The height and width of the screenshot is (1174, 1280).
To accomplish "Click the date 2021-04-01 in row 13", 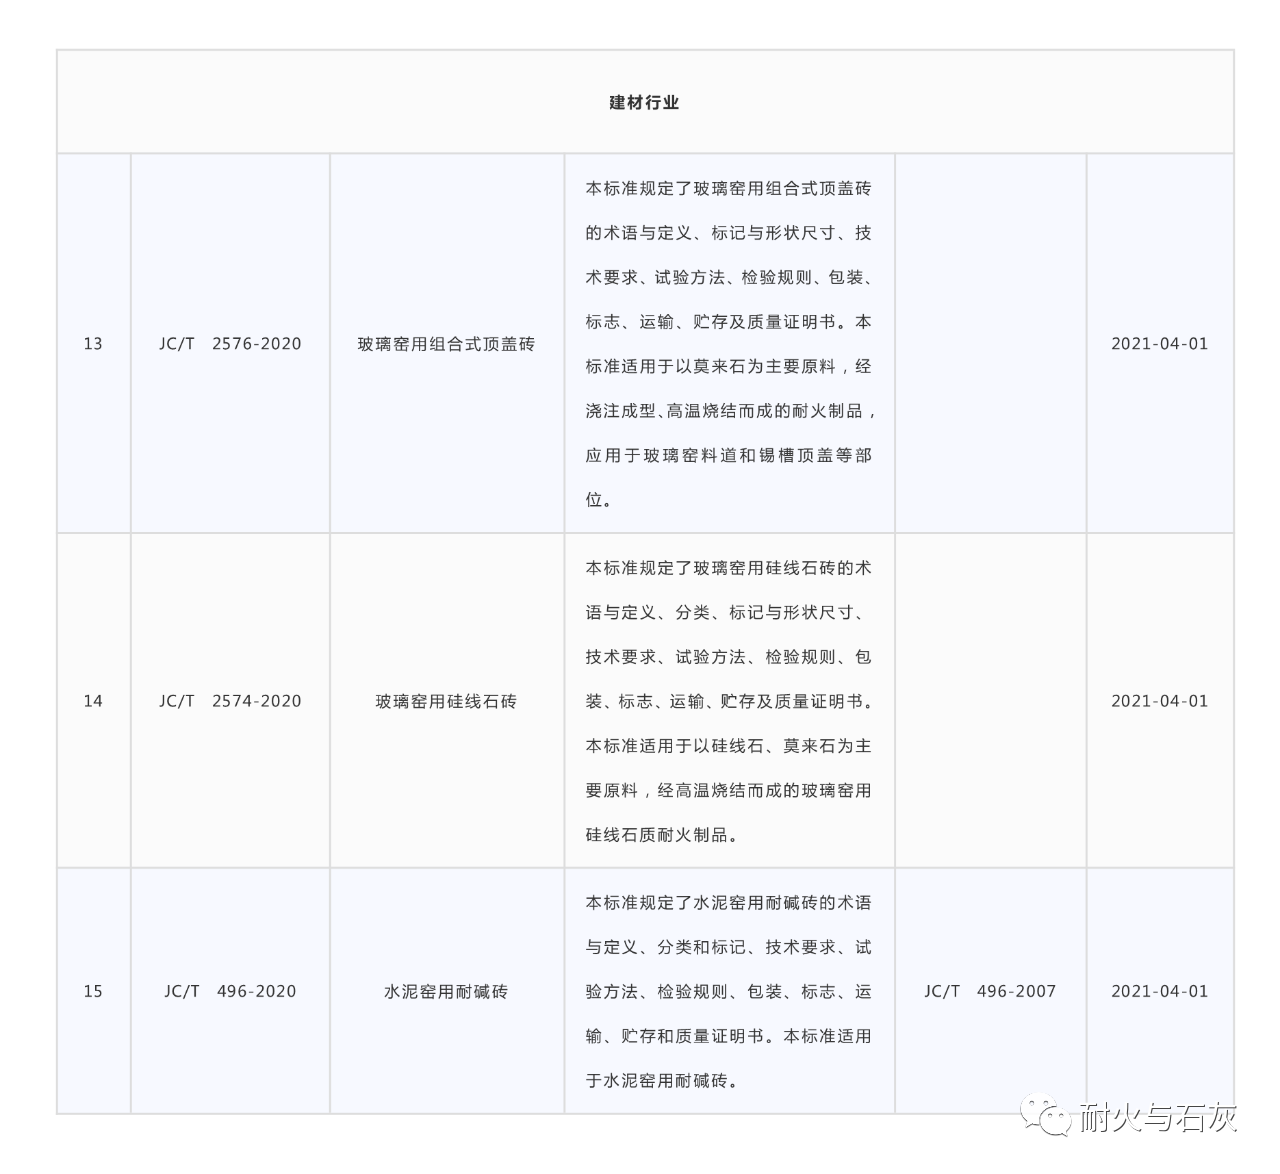I will [1160, 343].
